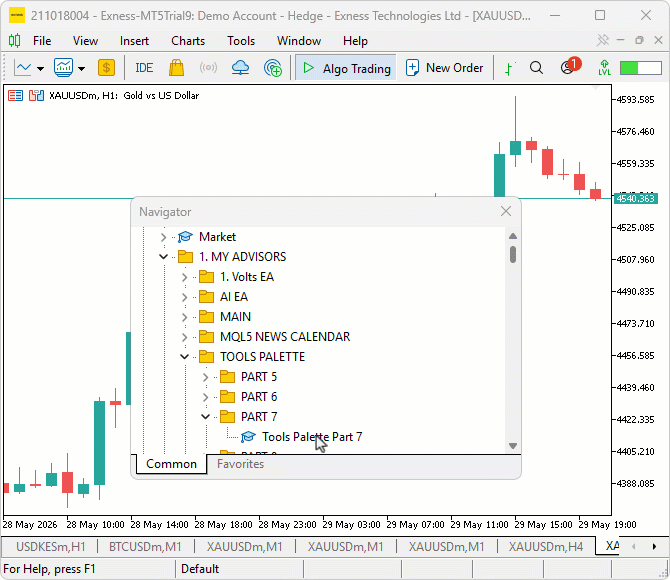Open the Help menu

(355, 41)
